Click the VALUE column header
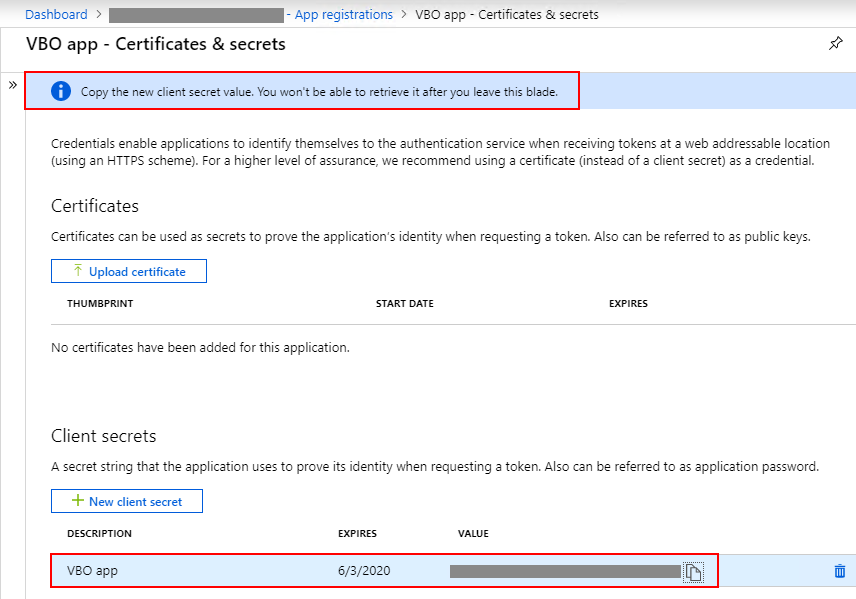 tap(473, 533)
